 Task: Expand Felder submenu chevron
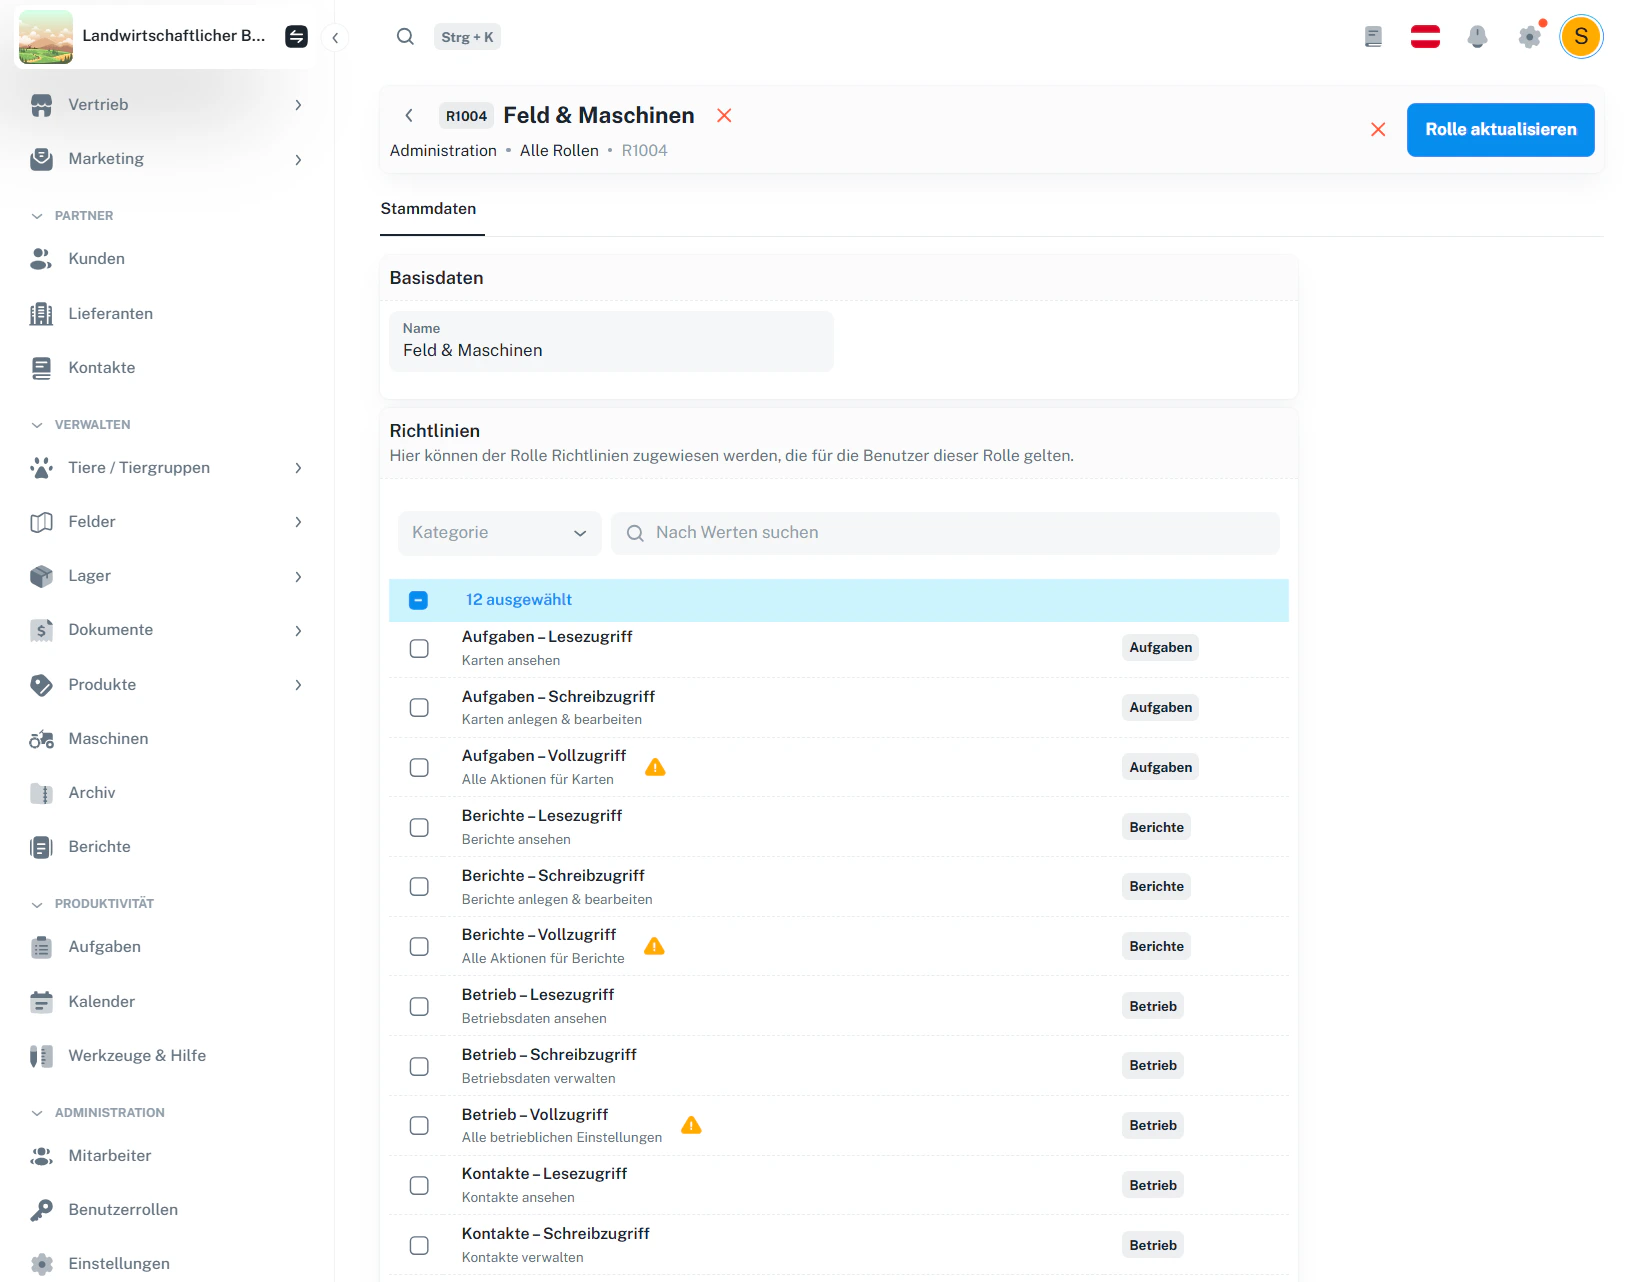[298, 522]
